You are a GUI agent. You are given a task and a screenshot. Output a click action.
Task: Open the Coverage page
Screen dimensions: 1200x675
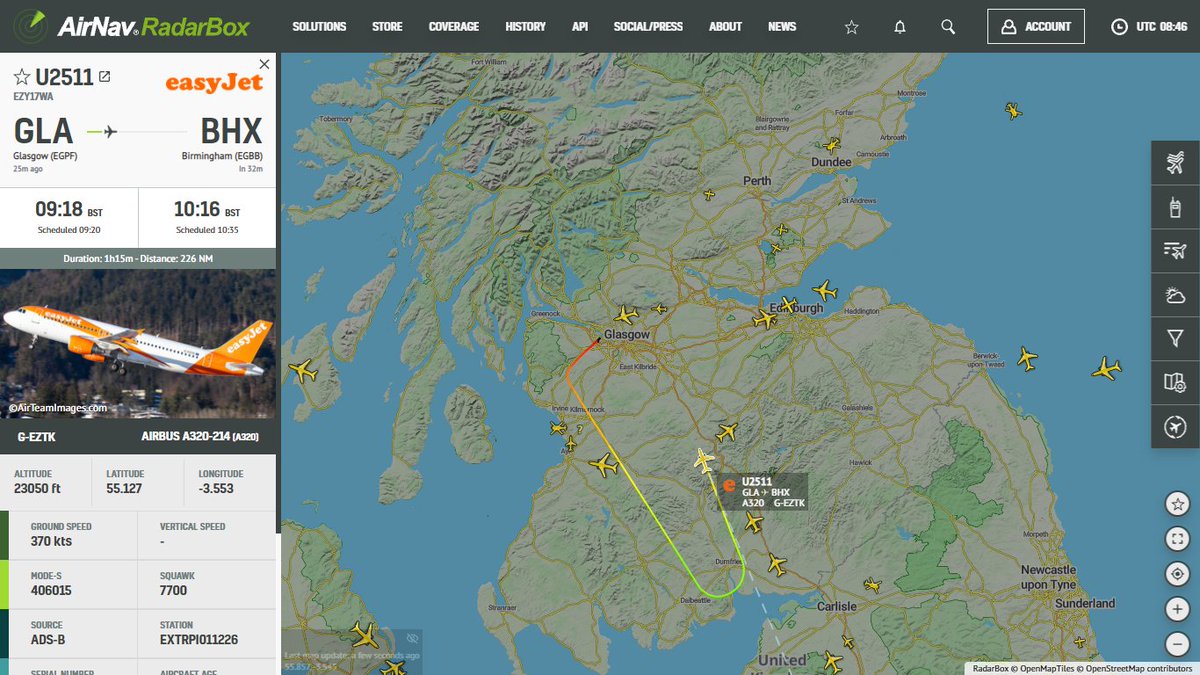point(454,27)
